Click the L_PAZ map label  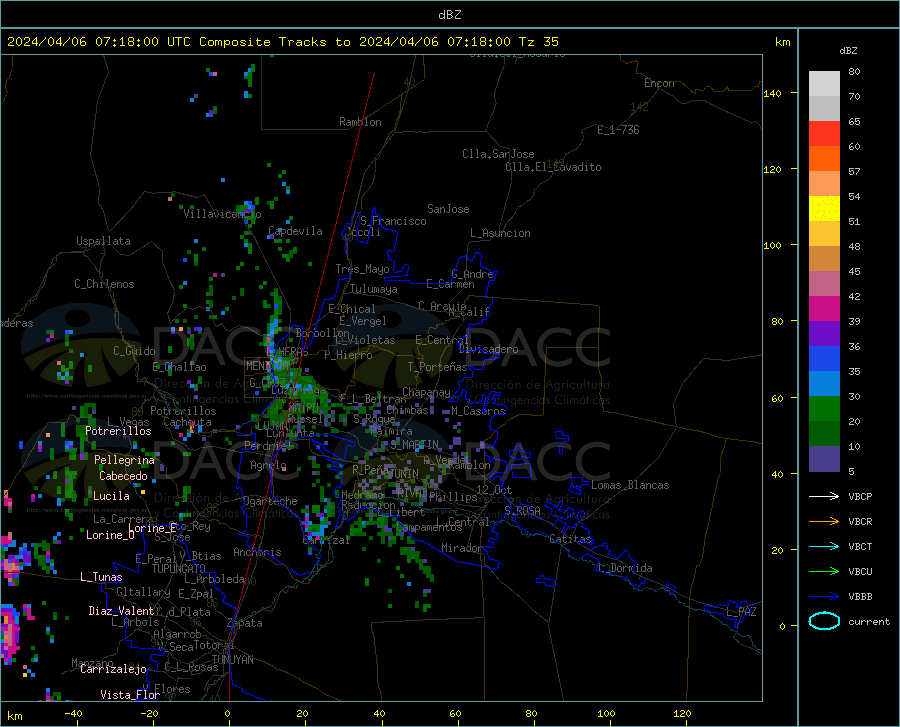[741, 612]
